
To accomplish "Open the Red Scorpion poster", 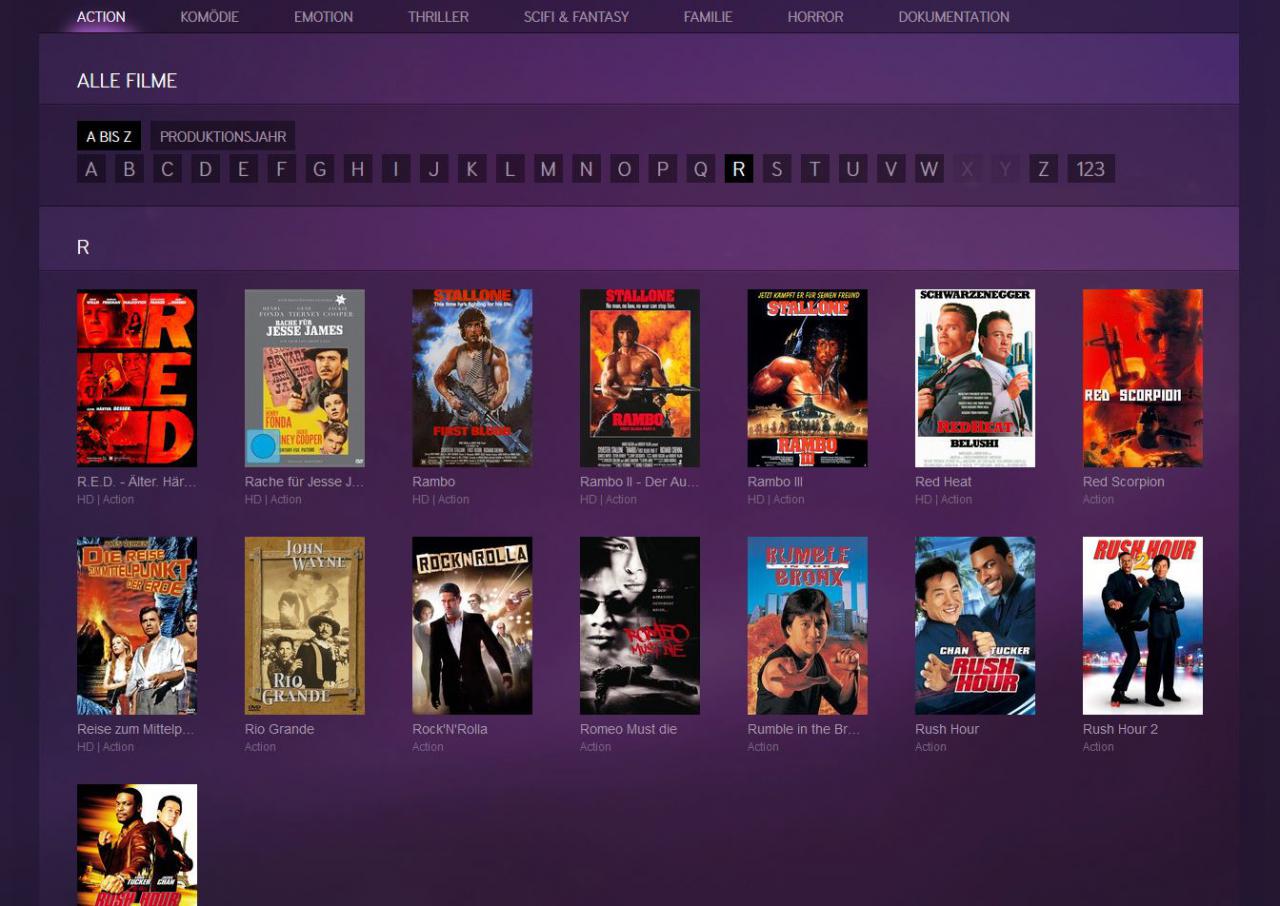I will click(1143, 378).
